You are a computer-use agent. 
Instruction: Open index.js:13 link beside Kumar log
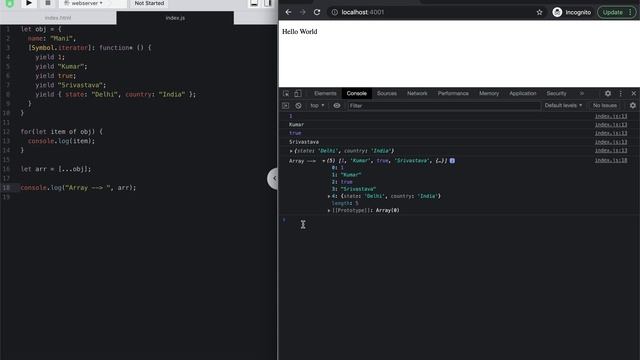click(611, 124)
